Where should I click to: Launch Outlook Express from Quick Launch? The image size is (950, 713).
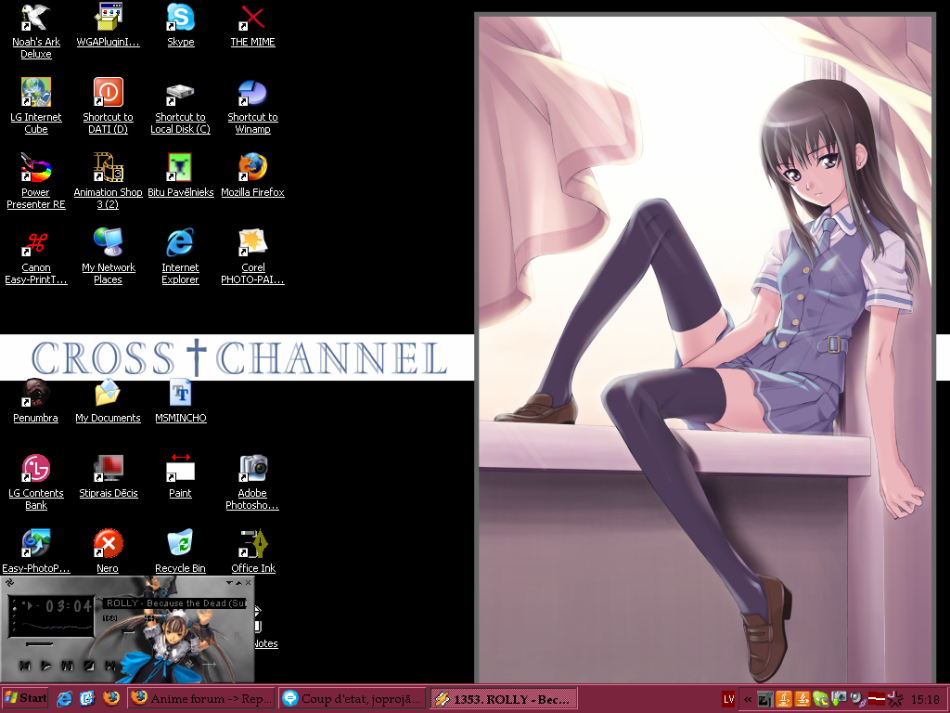click(x=88, y=699)
